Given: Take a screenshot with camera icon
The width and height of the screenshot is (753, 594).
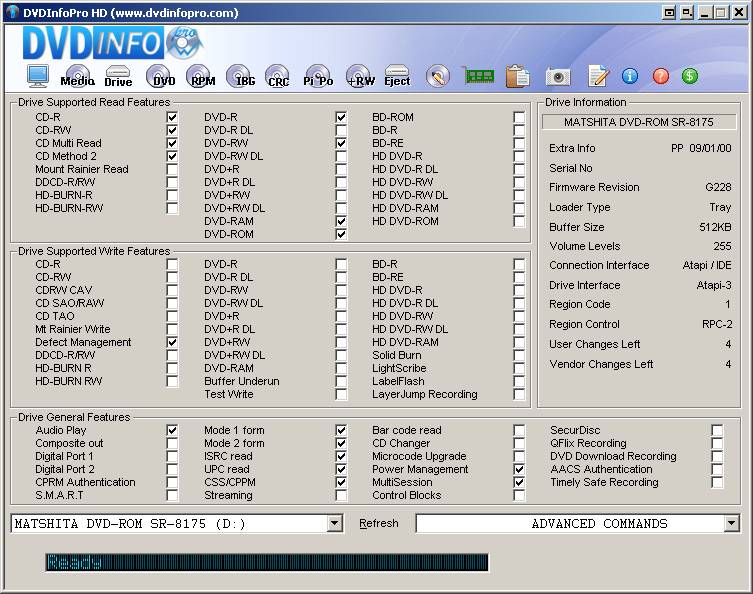Looking at the screenshot, I should click(558, 77).
